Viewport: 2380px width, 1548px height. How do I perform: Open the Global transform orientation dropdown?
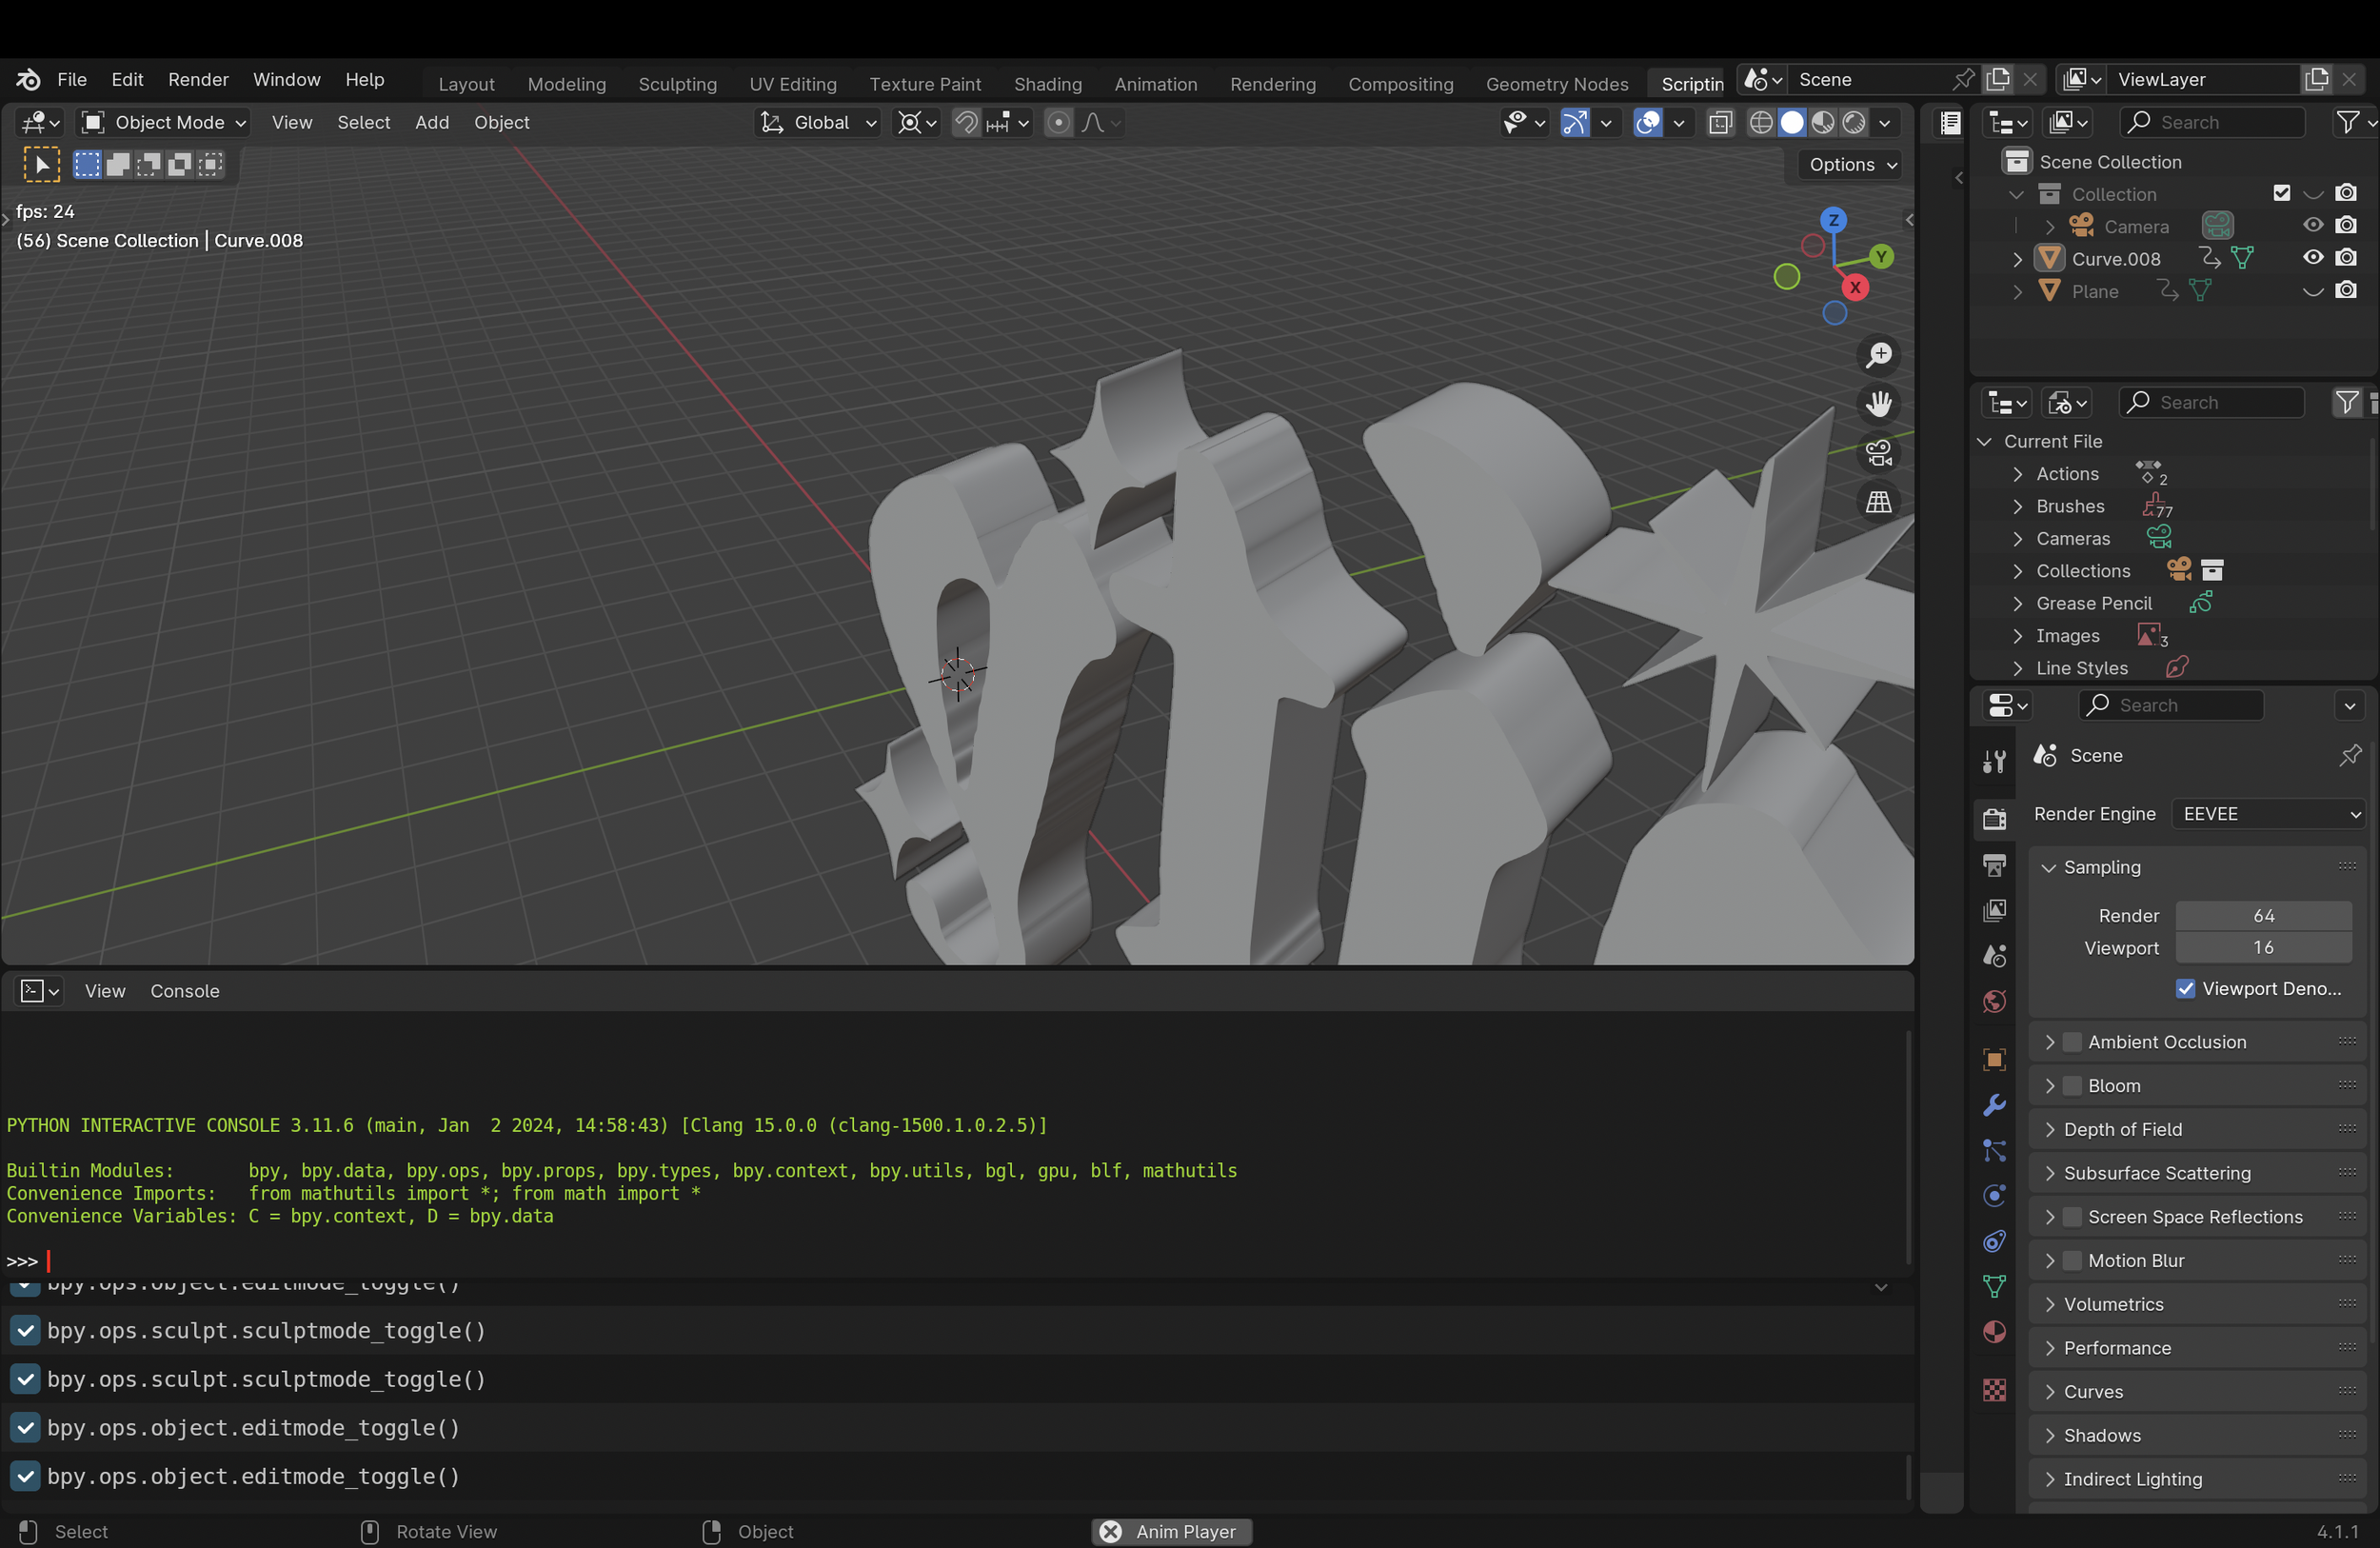(x=818, y=122)
